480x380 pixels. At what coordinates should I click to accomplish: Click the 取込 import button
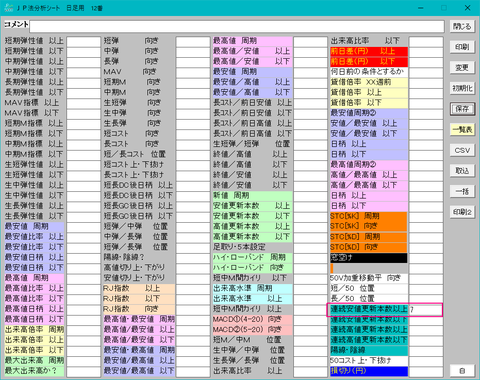tap(462, 171)
